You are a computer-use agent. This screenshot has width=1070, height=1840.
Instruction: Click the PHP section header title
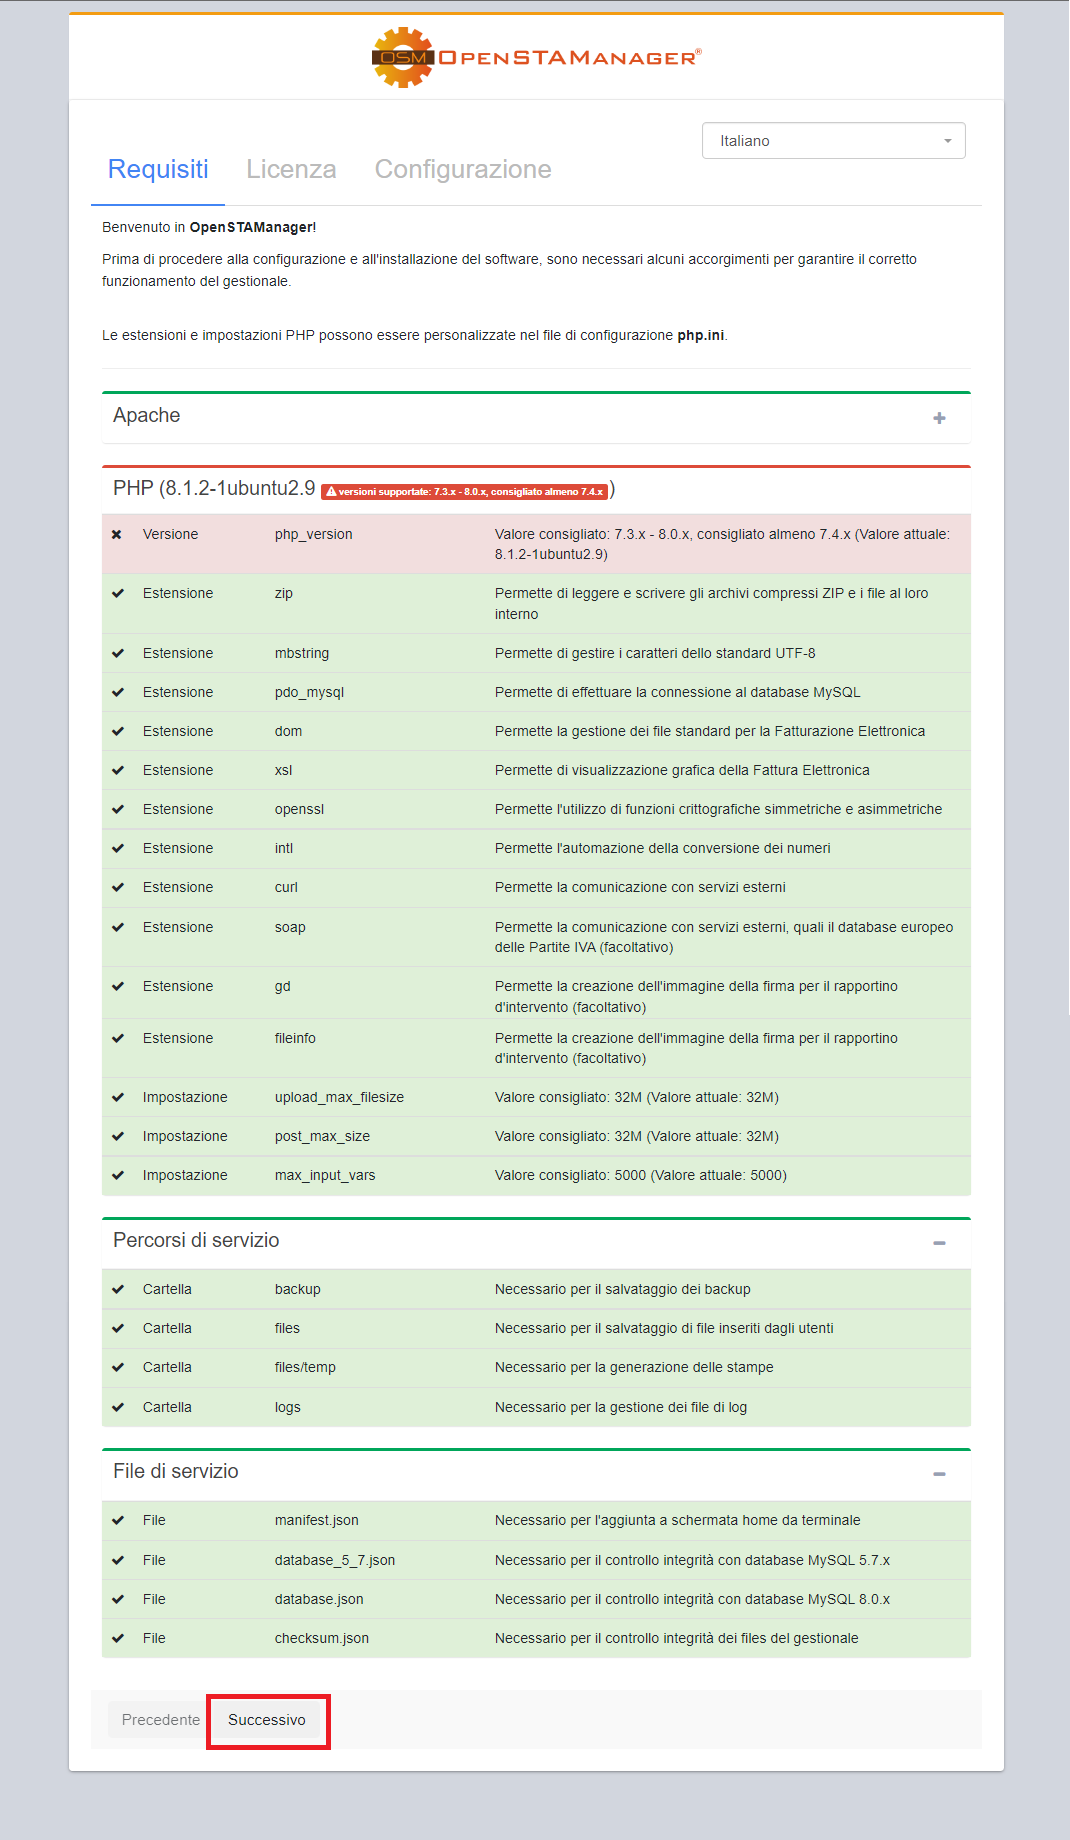pos(214,489)
